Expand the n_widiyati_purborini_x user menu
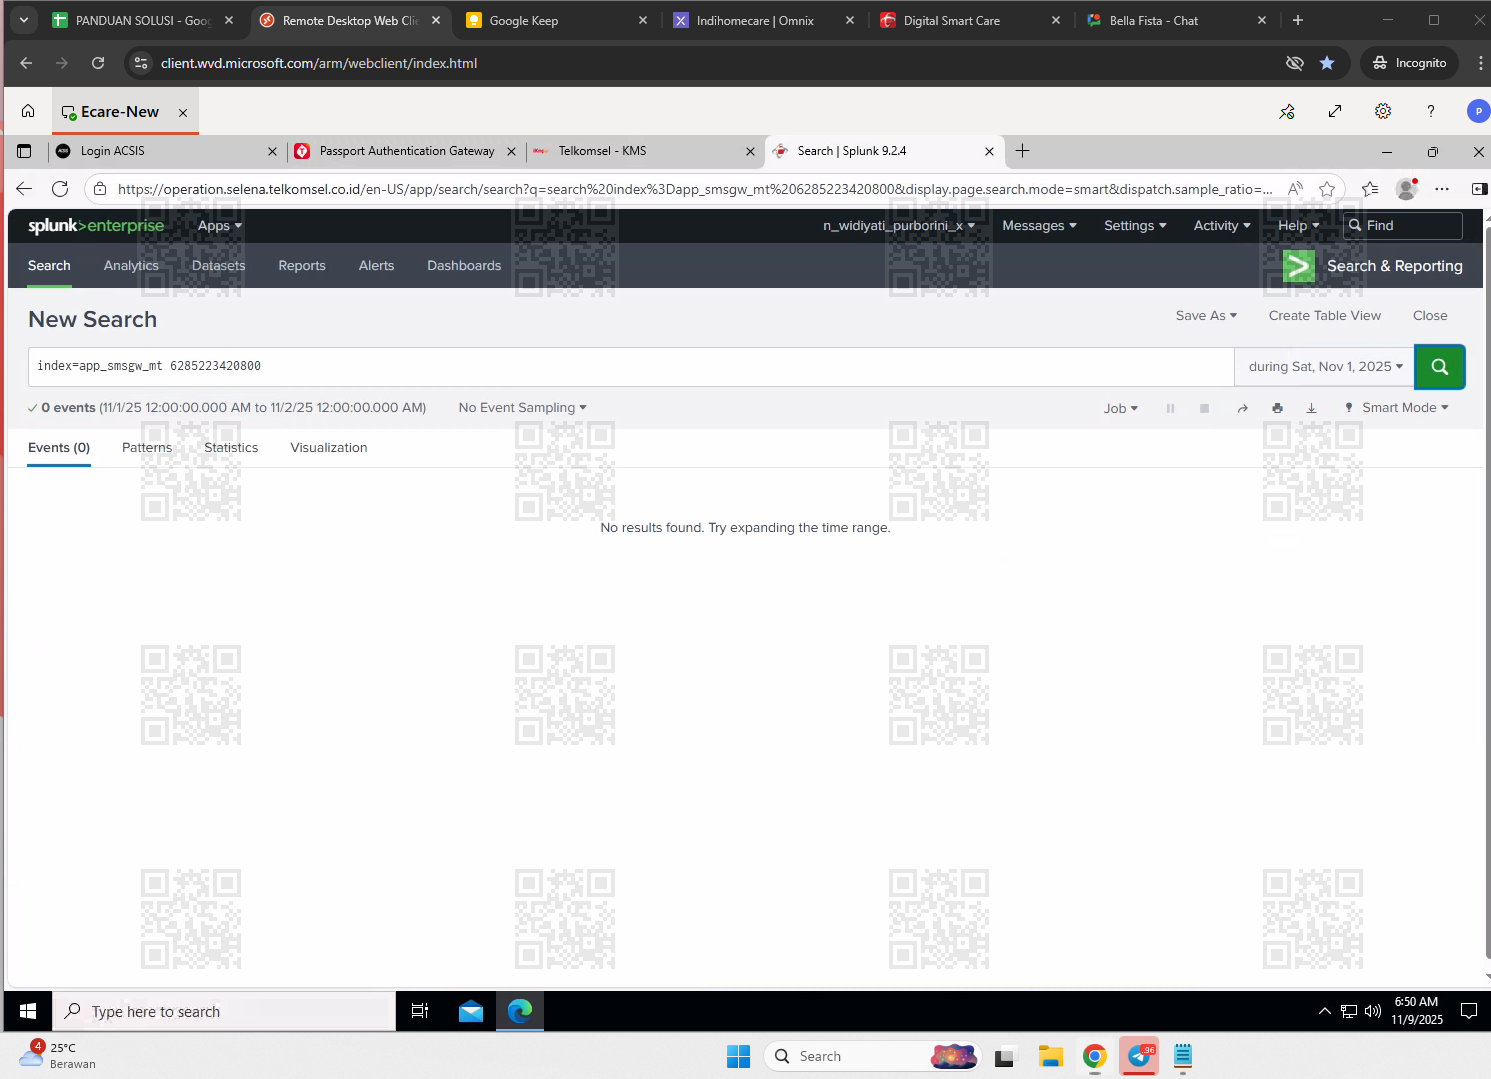Image resolution: width=1491 pixels, height=1079 pixels. (899, 226)
